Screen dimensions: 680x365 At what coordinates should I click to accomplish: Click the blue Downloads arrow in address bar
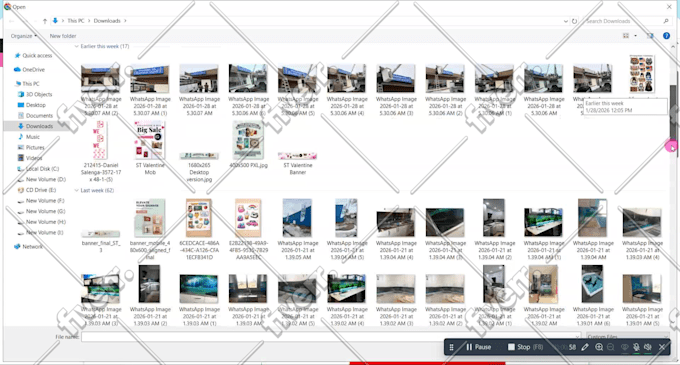55,21
